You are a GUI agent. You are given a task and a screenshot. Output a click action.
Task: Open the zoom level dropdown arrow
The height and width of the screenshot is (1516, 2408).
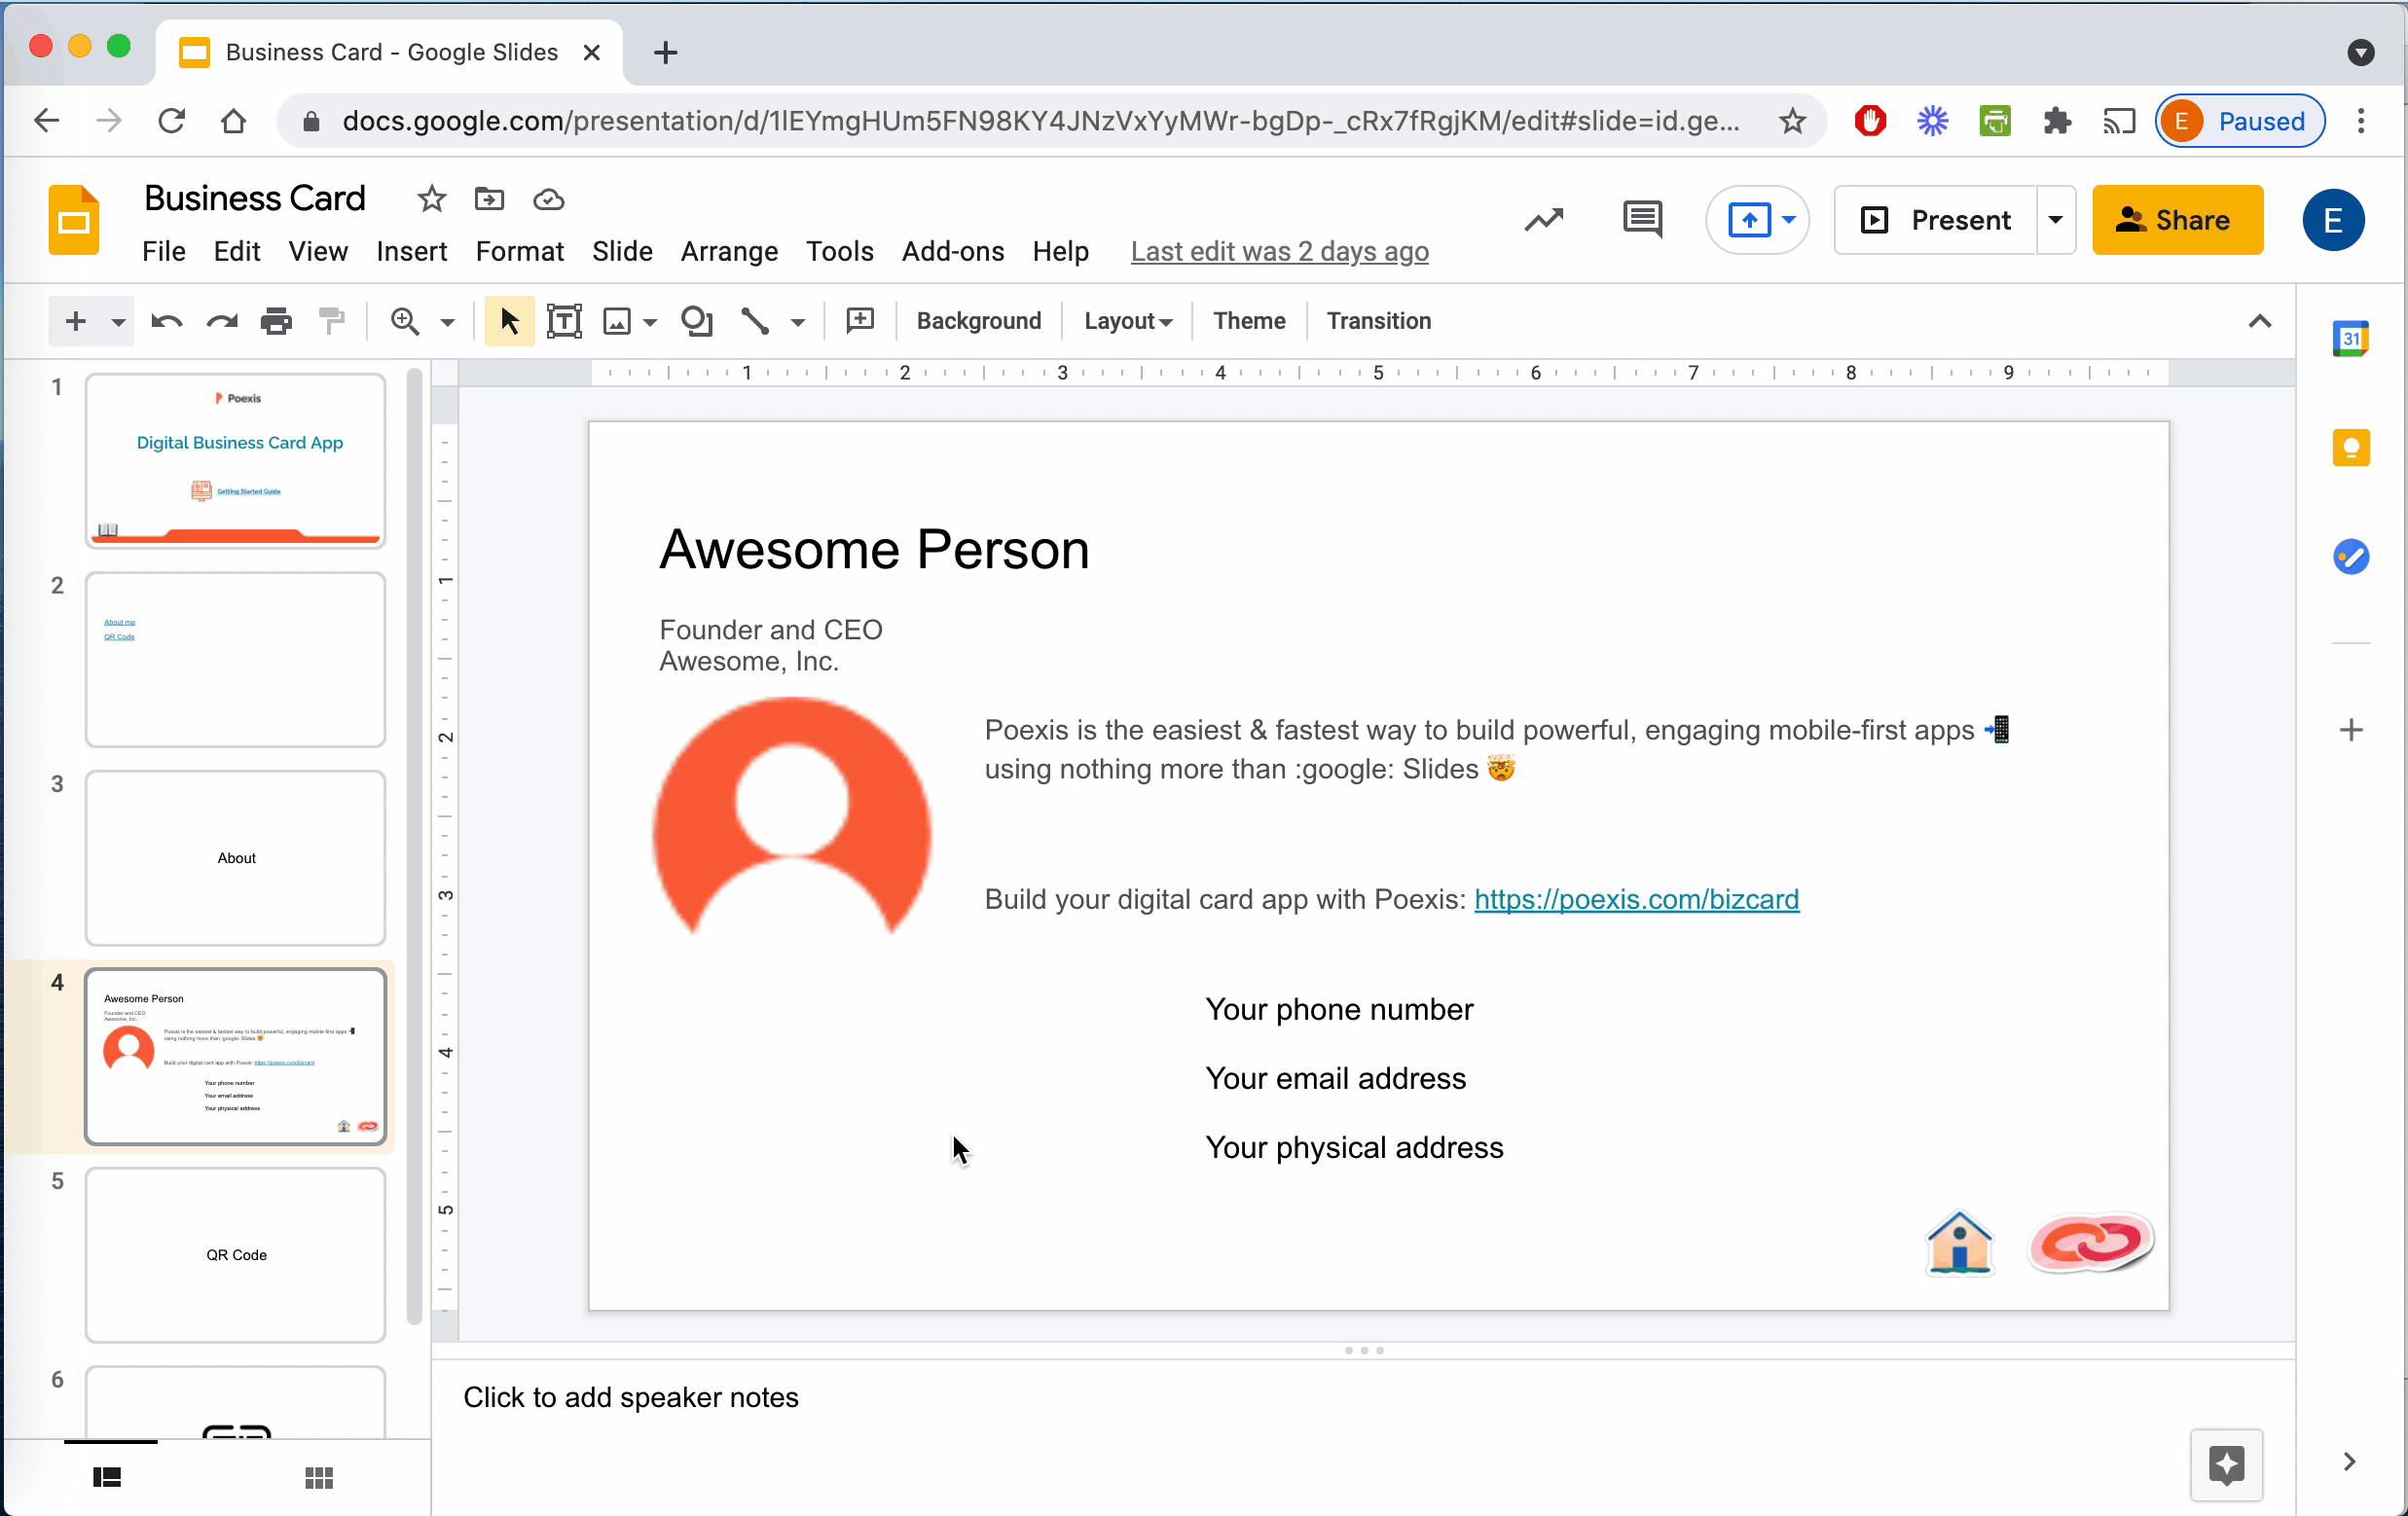[x=448, y=322]
